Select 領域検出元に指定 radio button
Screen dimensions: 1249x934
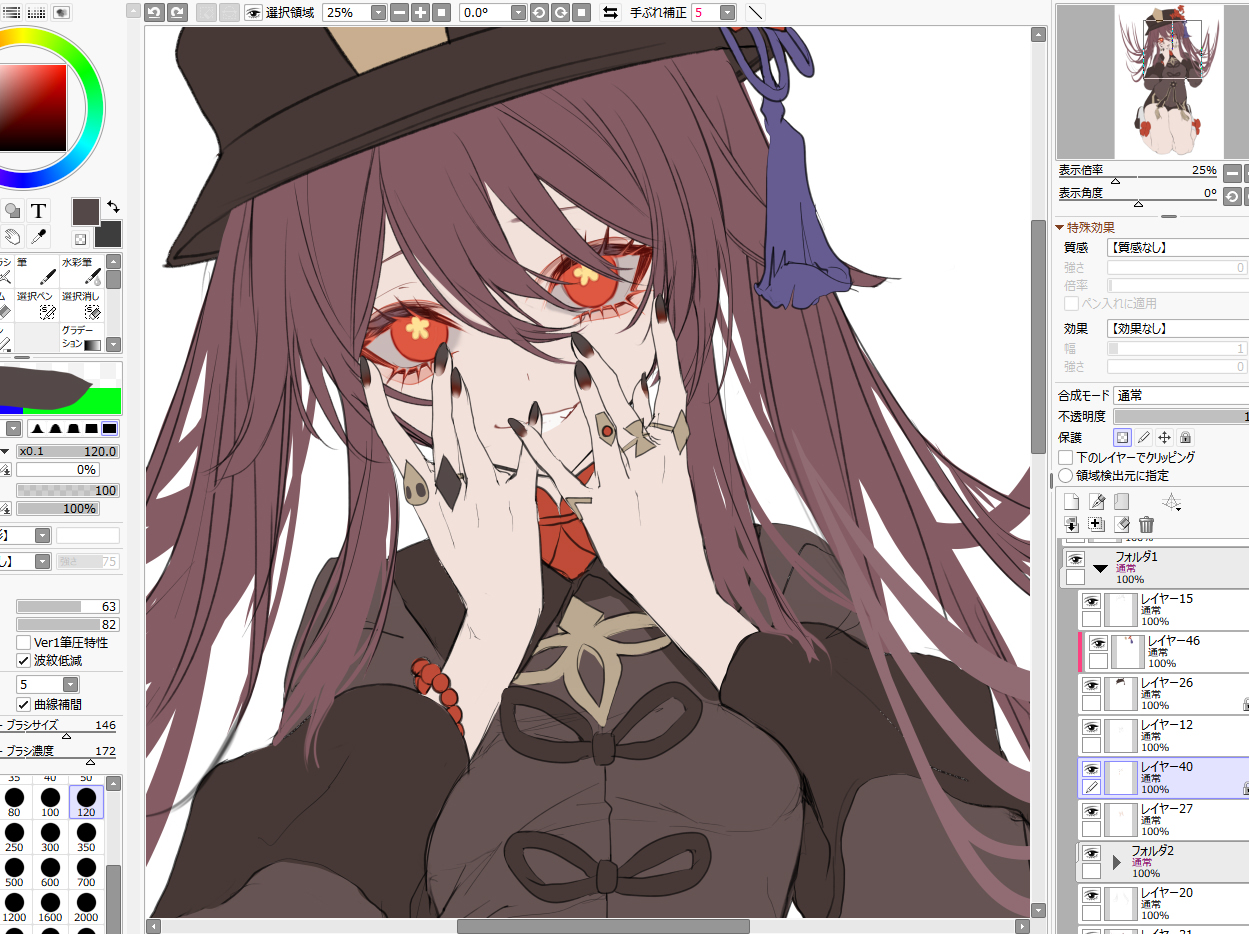[x=1066, y=476]
